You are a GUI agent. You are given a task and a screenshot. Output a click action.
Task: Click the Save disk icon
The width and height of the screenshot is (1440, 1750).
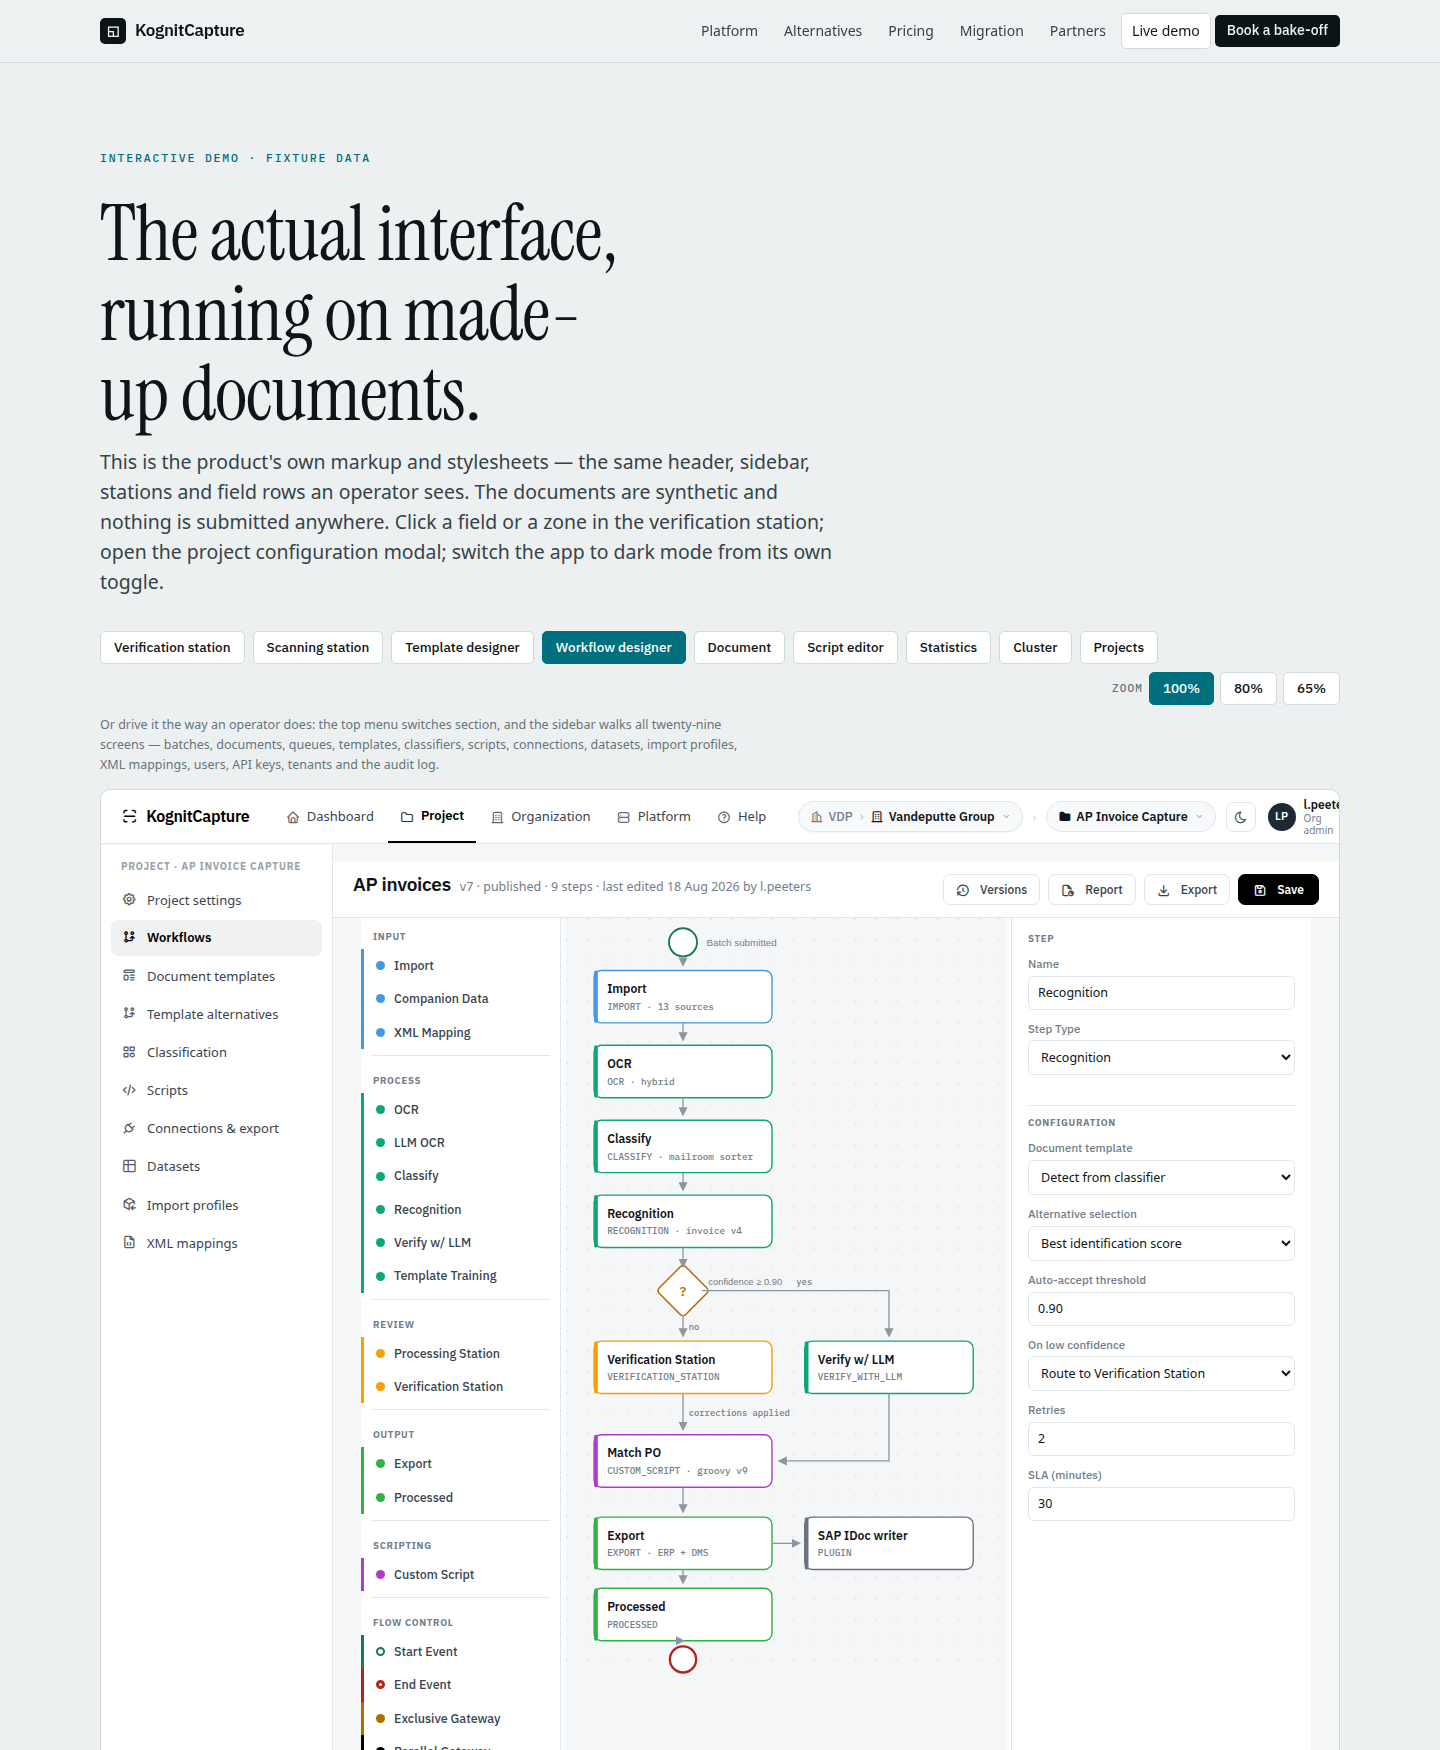coord(1260,890)
